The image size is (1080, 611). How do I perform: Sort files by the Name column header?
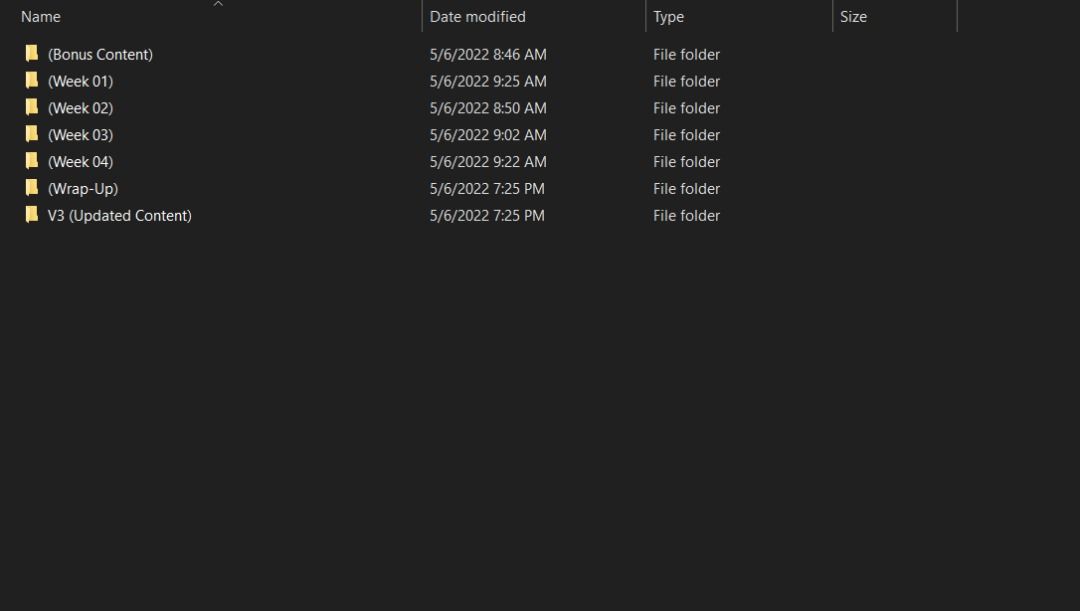(x=41, y=17)
